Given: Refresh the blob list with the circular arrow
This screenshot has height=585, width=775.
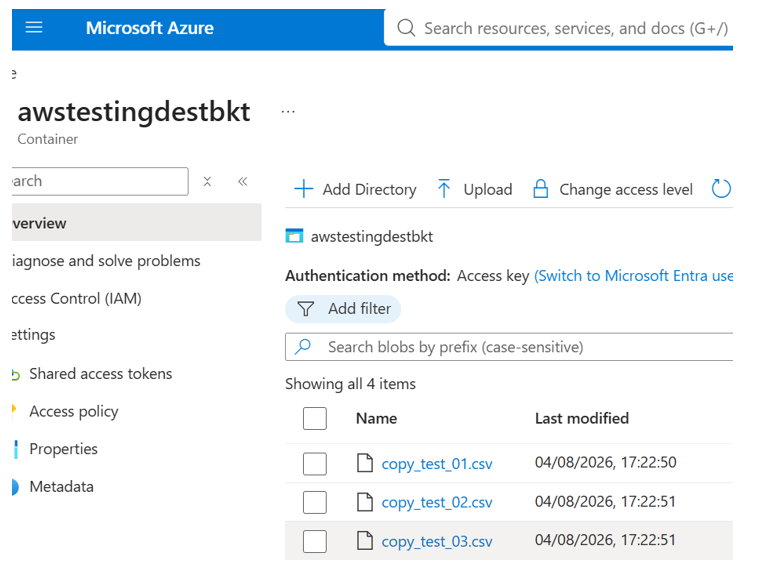Looking at the screenshot, I should pyautogui.click(x=721, y=189).
